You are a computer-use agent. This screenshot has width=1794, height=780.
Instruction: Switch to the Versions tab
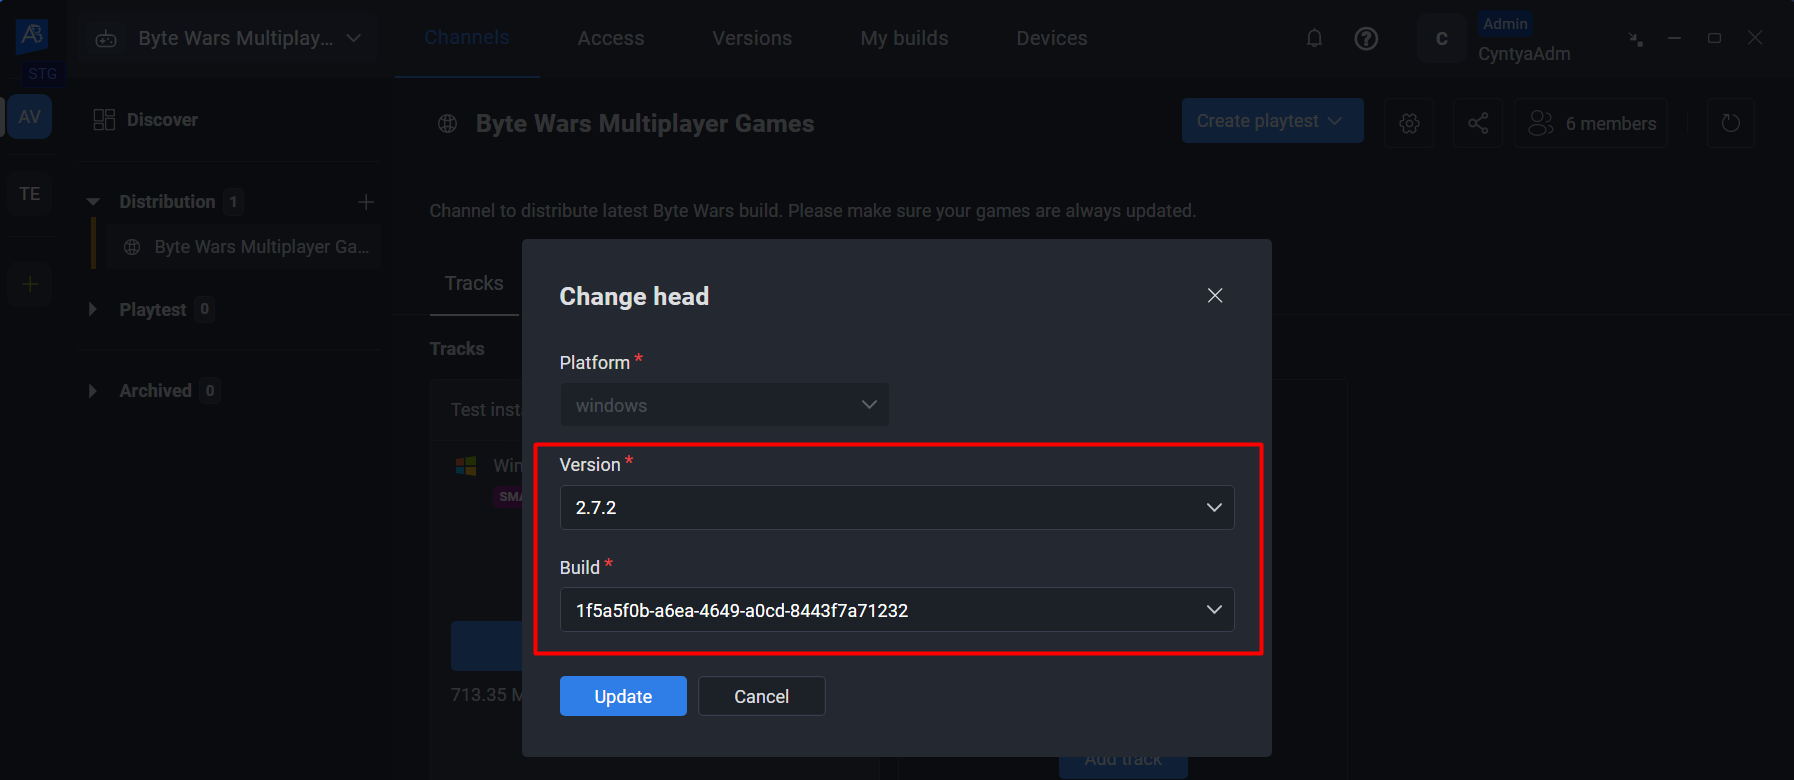[752, 38]
